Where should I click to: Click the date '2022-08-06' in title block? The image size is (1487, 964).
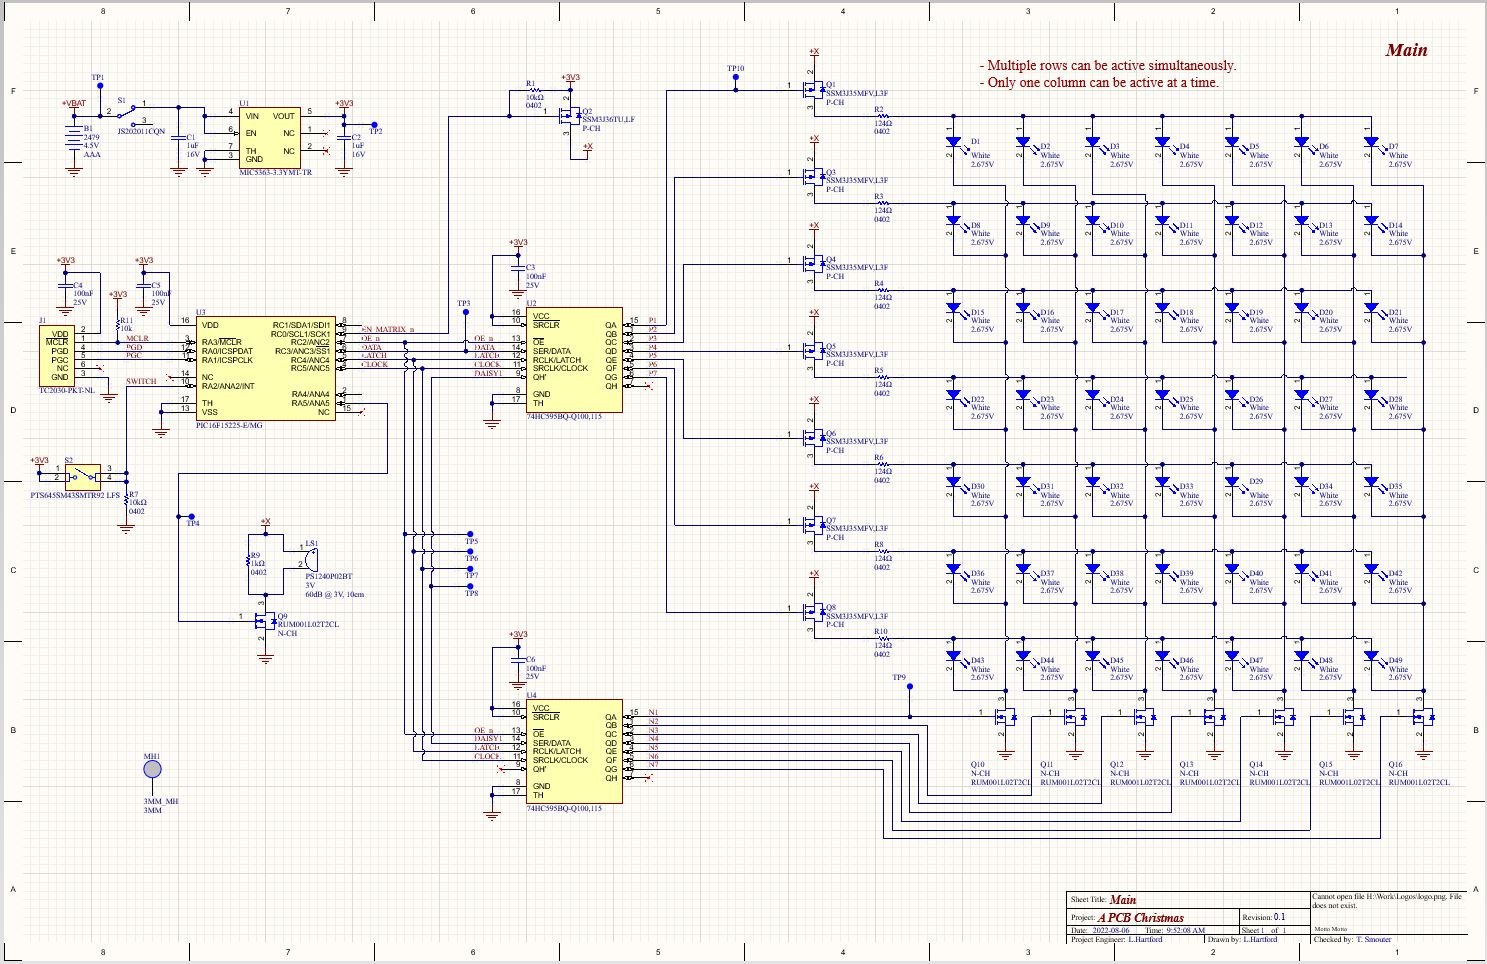(x=1109, y=930)
